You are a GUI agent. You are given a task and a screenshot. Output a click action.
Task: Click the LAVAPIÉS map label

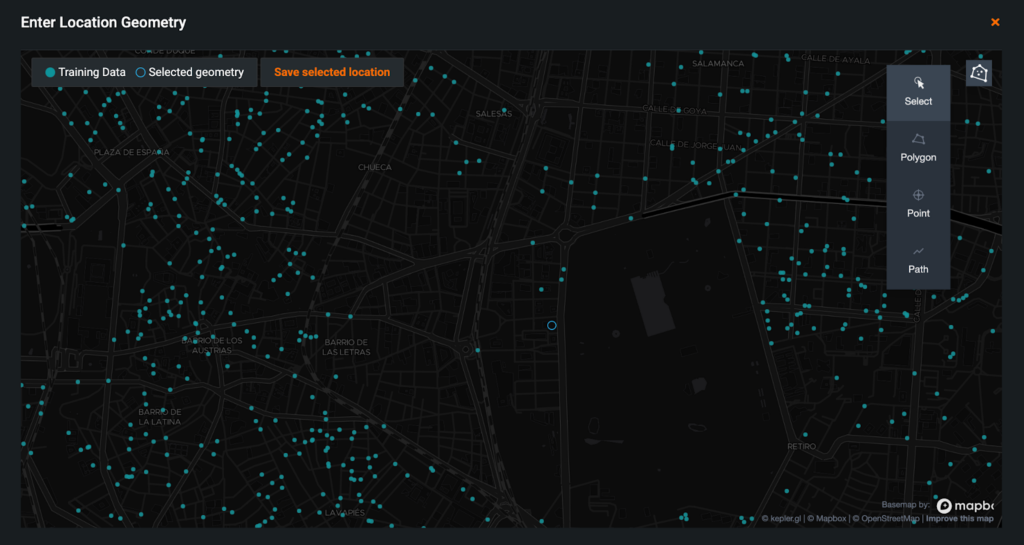pos(344,512)
